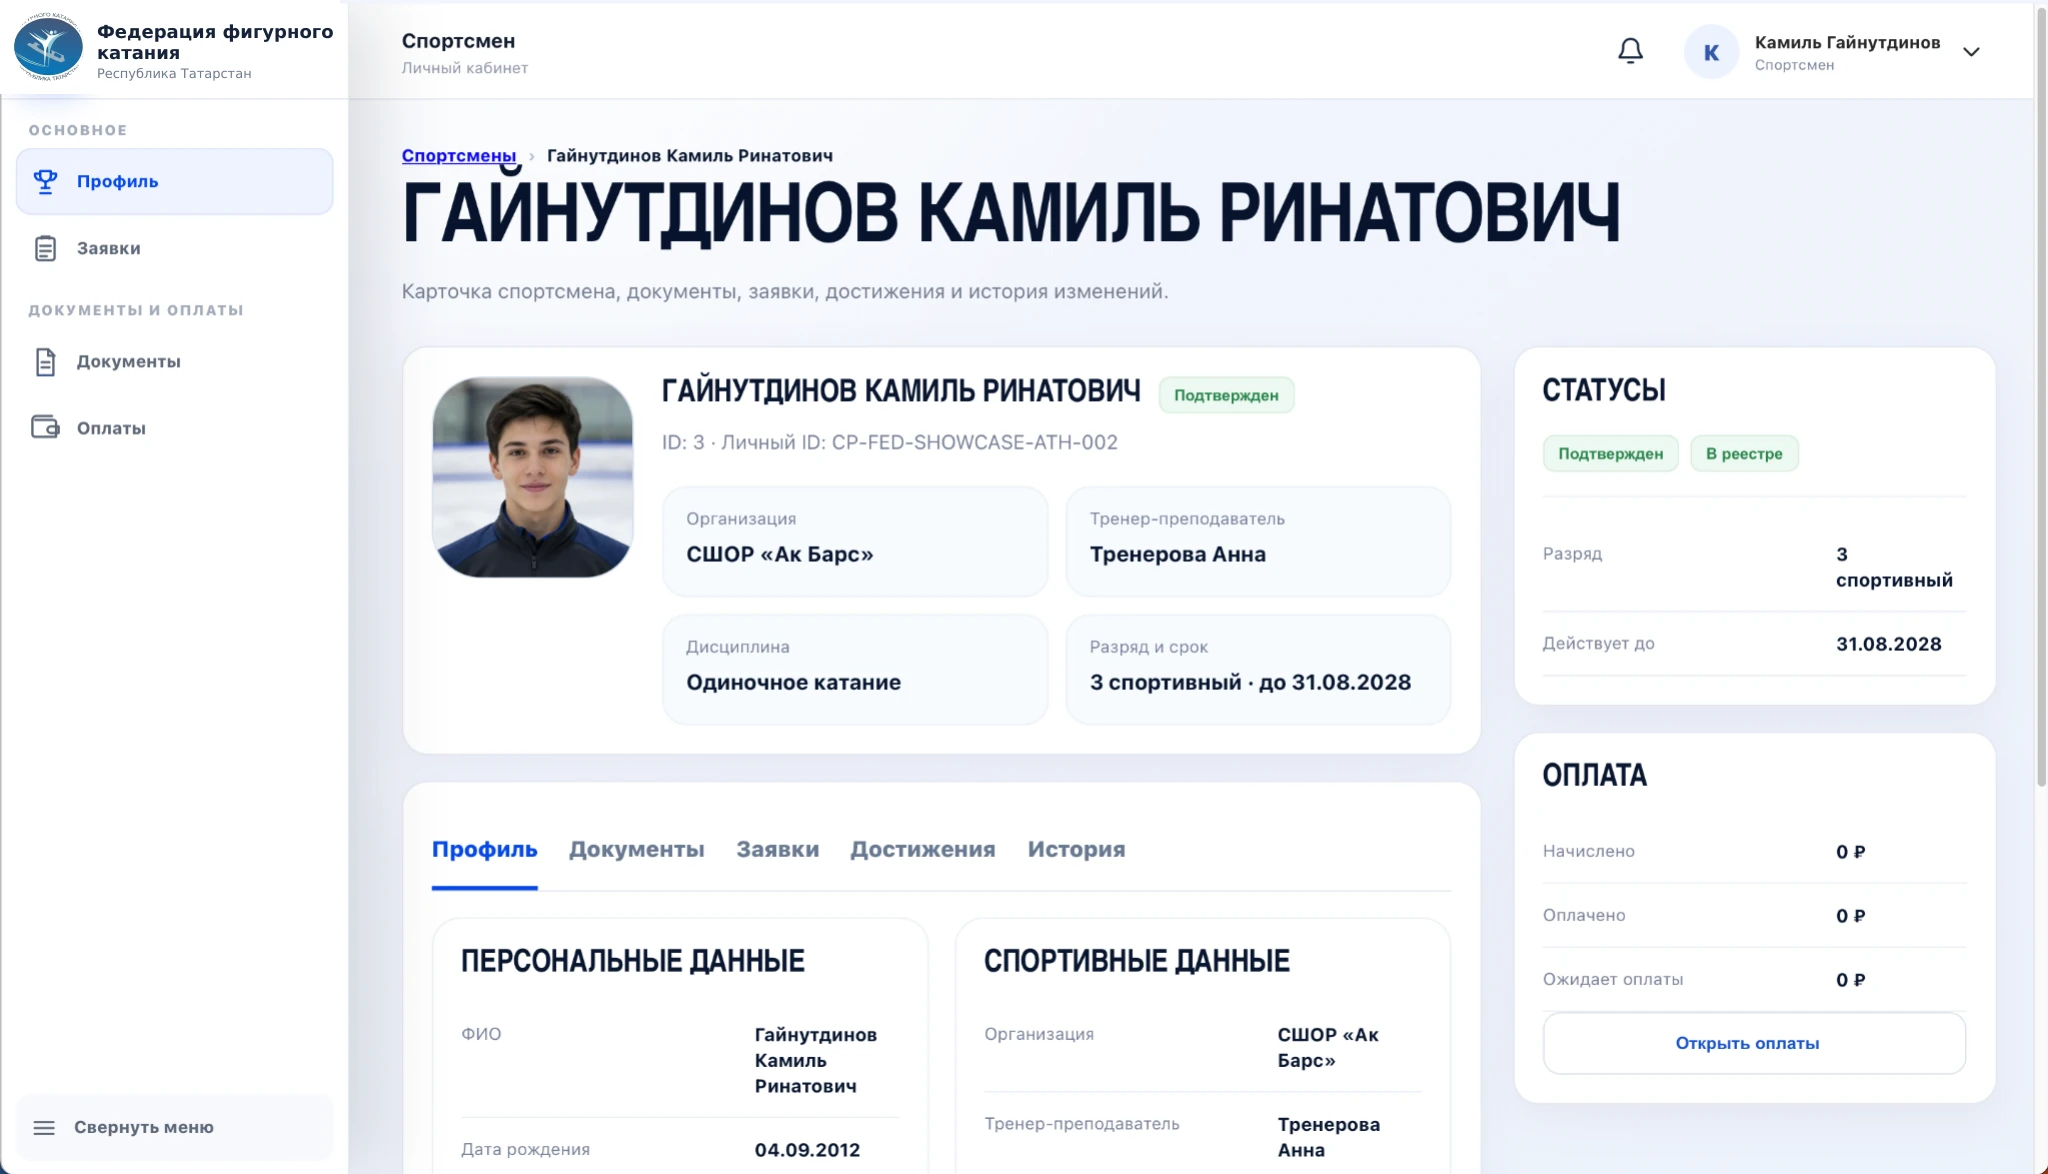Open the Заявки sidebar menu item
Screen dimensions: 2048x1174
click(175, 248)
